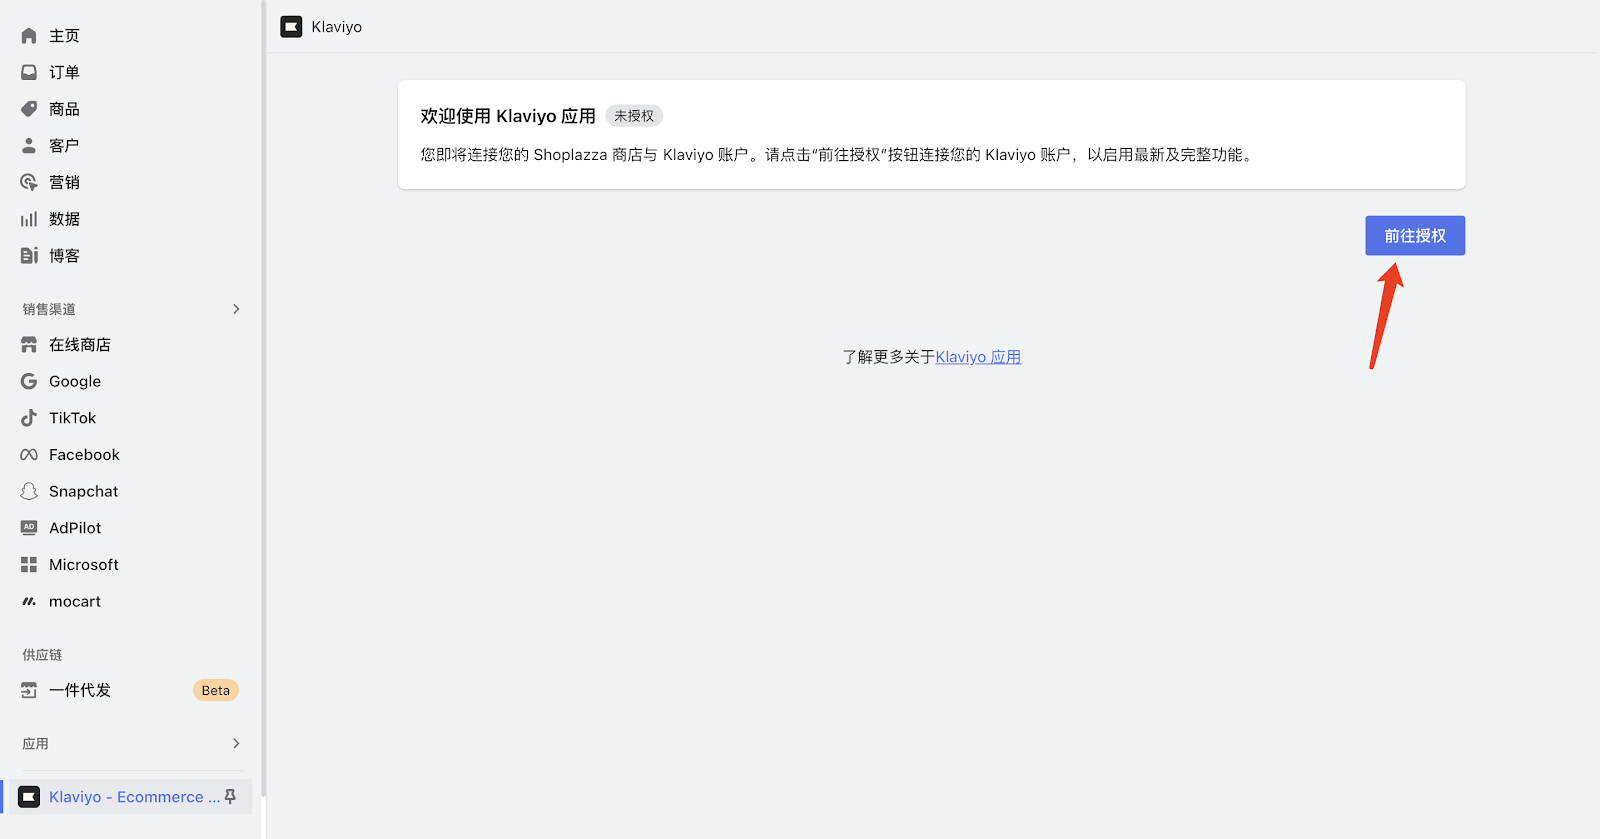Click the Klaviyo title in header
The image size is (1600, 839).
pyautogui.click(x=336, y=27)
